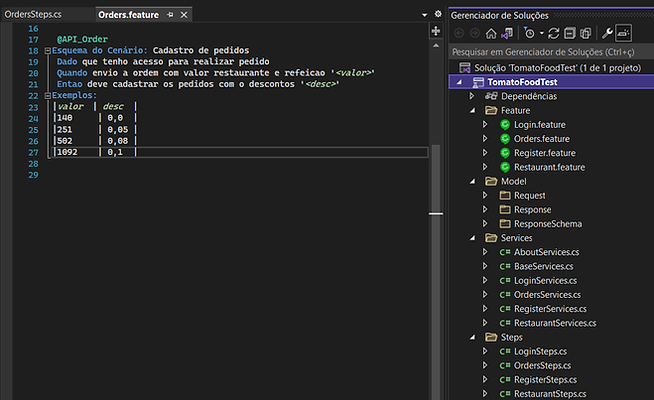Select the ResponseSchema folder

[x=548, y=224]
